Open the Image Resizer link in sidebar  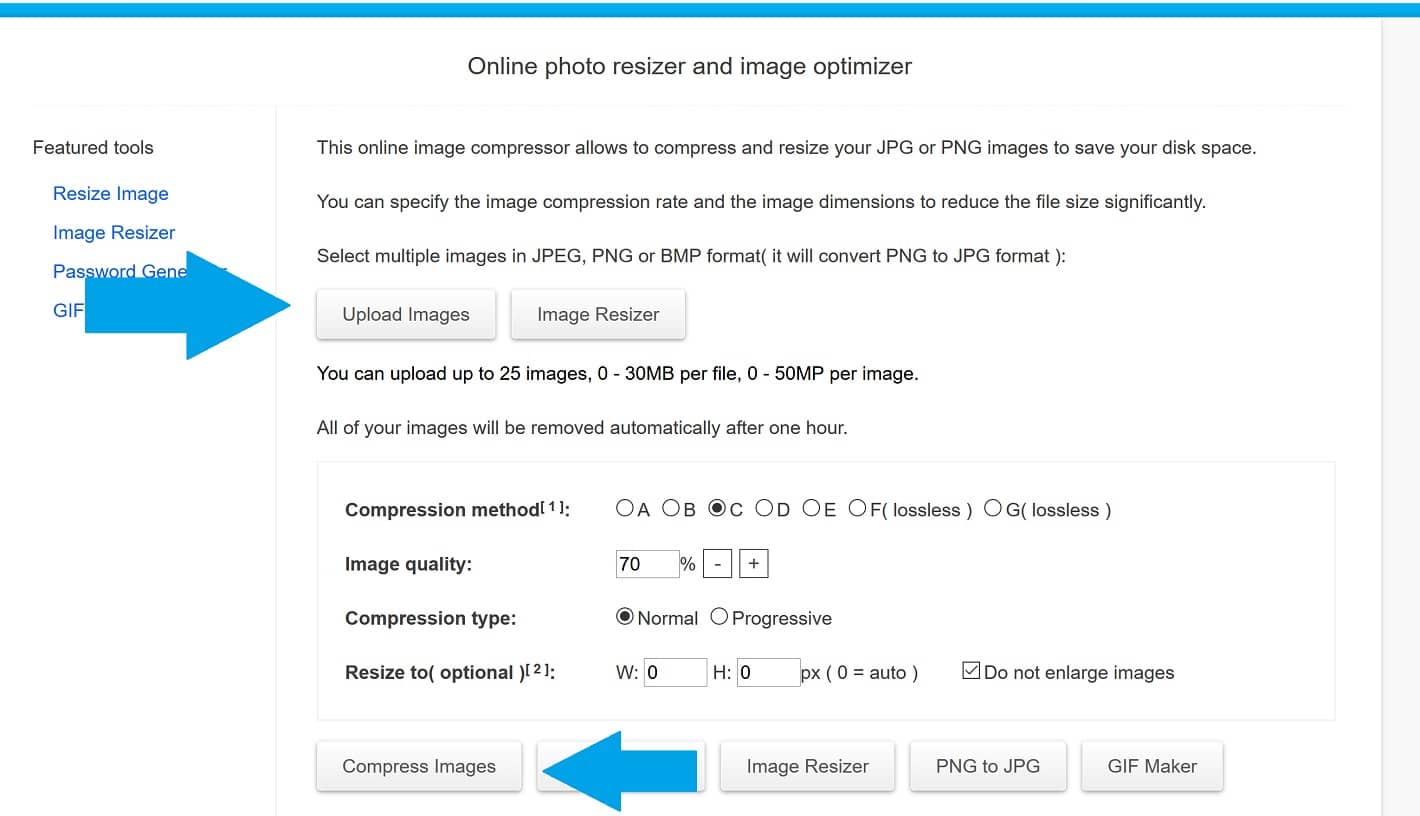pyautogui.click(x=113, y=232)
